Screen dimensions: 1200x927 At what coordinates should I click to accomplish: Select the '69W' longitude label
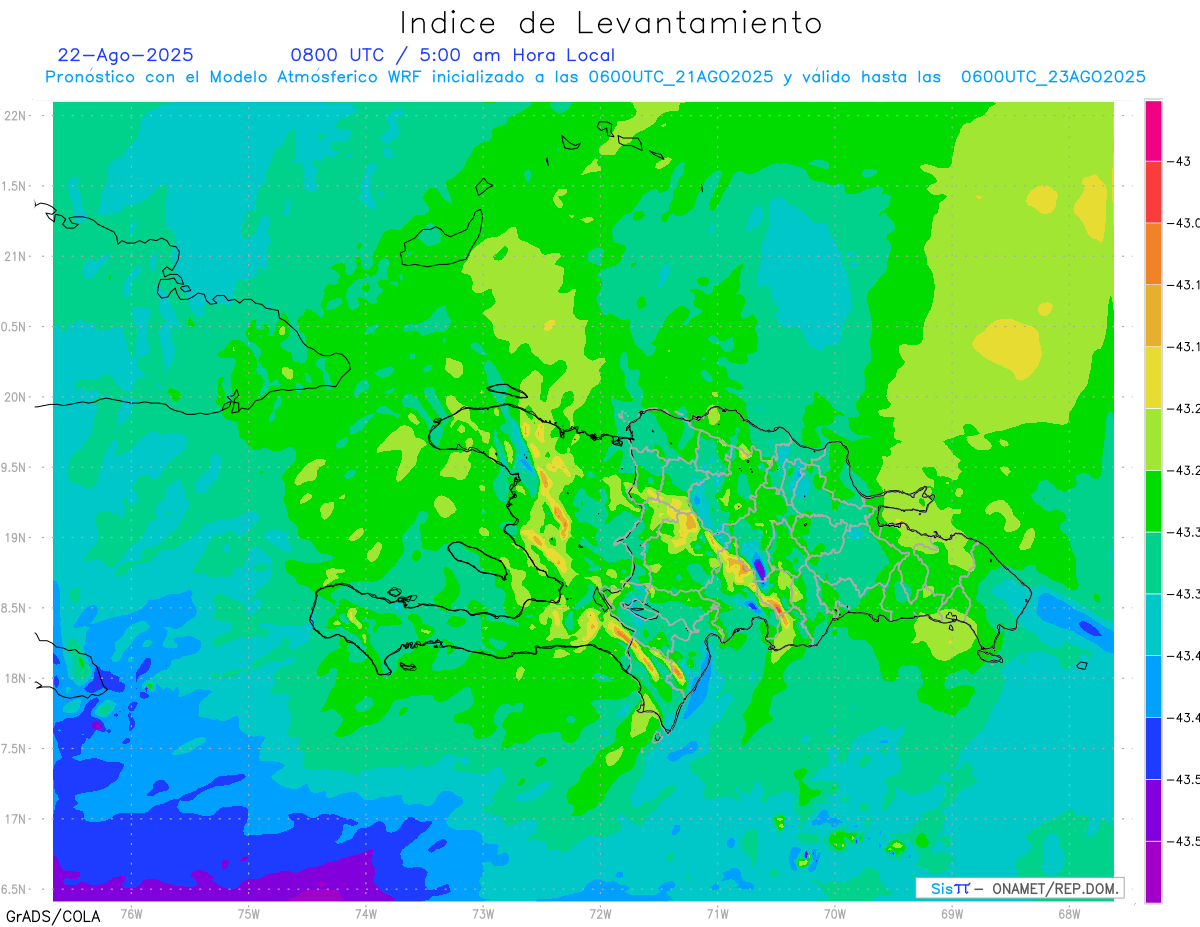click(x=952, y=913)
